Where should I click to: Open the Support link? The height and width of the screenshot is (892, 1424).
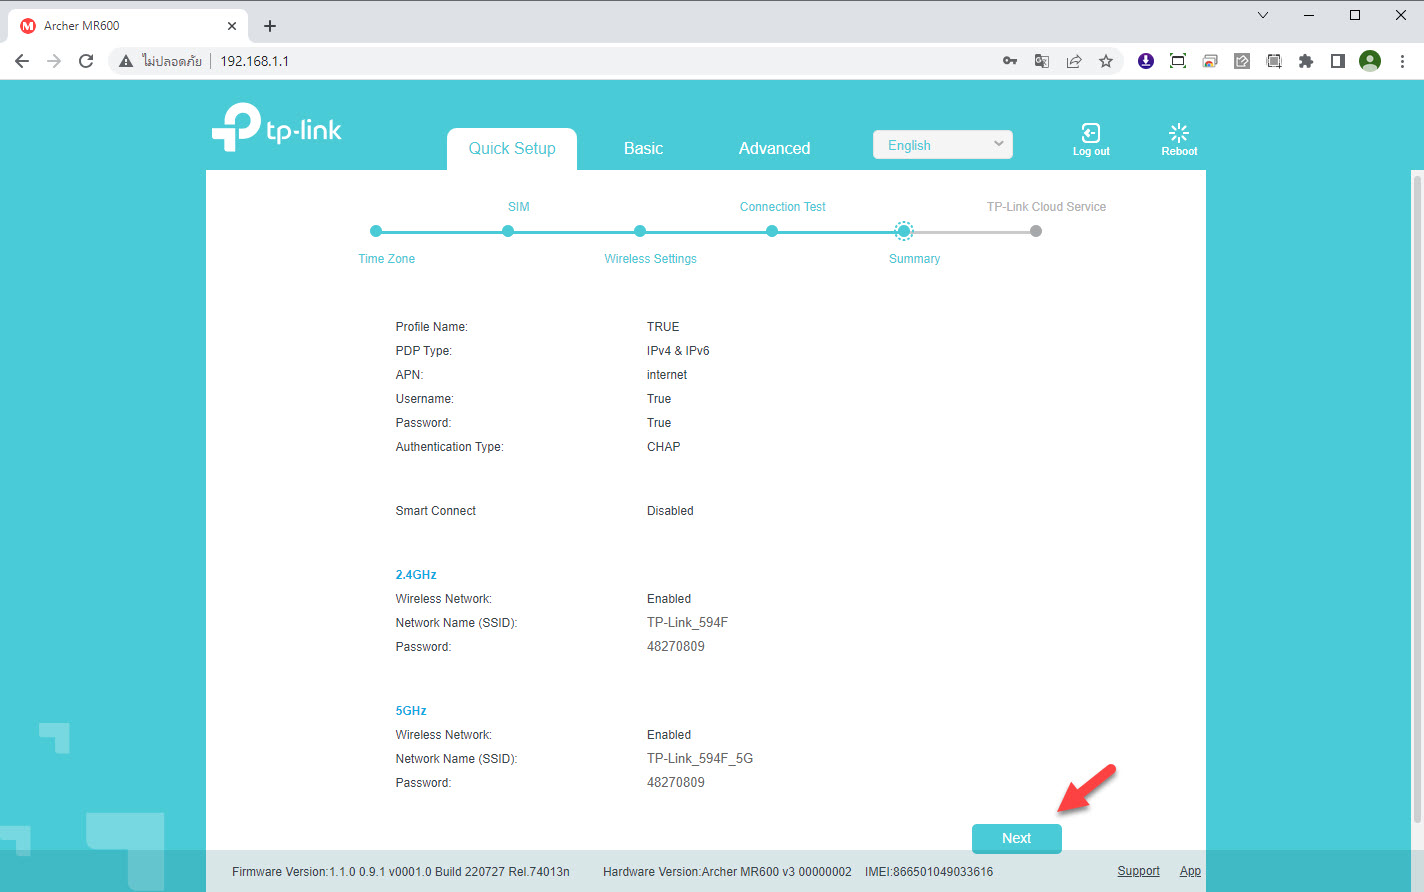click(1138, 871)
